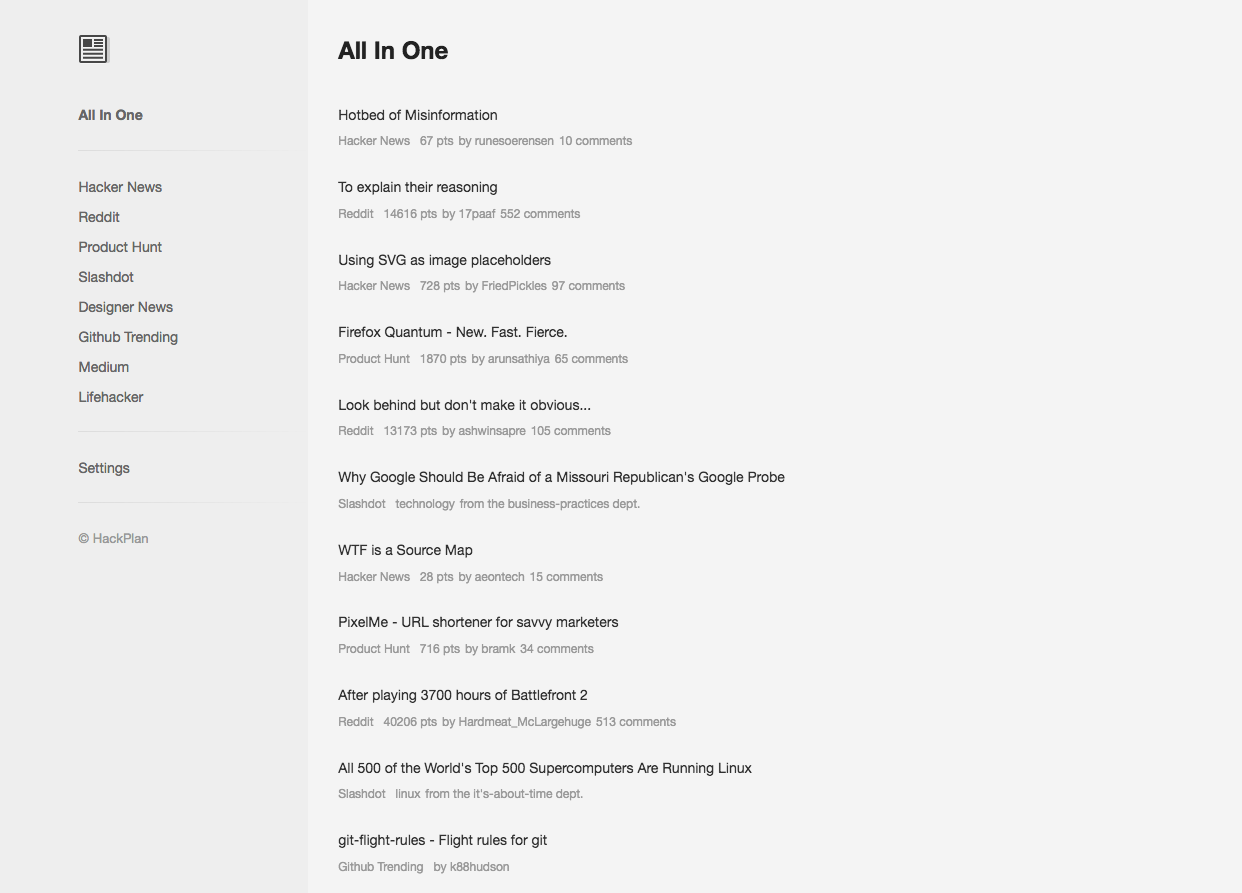Screen dimensions: 1242x893
Task: Open the Firefox Quantum article
Action: (x=452, y=332)
